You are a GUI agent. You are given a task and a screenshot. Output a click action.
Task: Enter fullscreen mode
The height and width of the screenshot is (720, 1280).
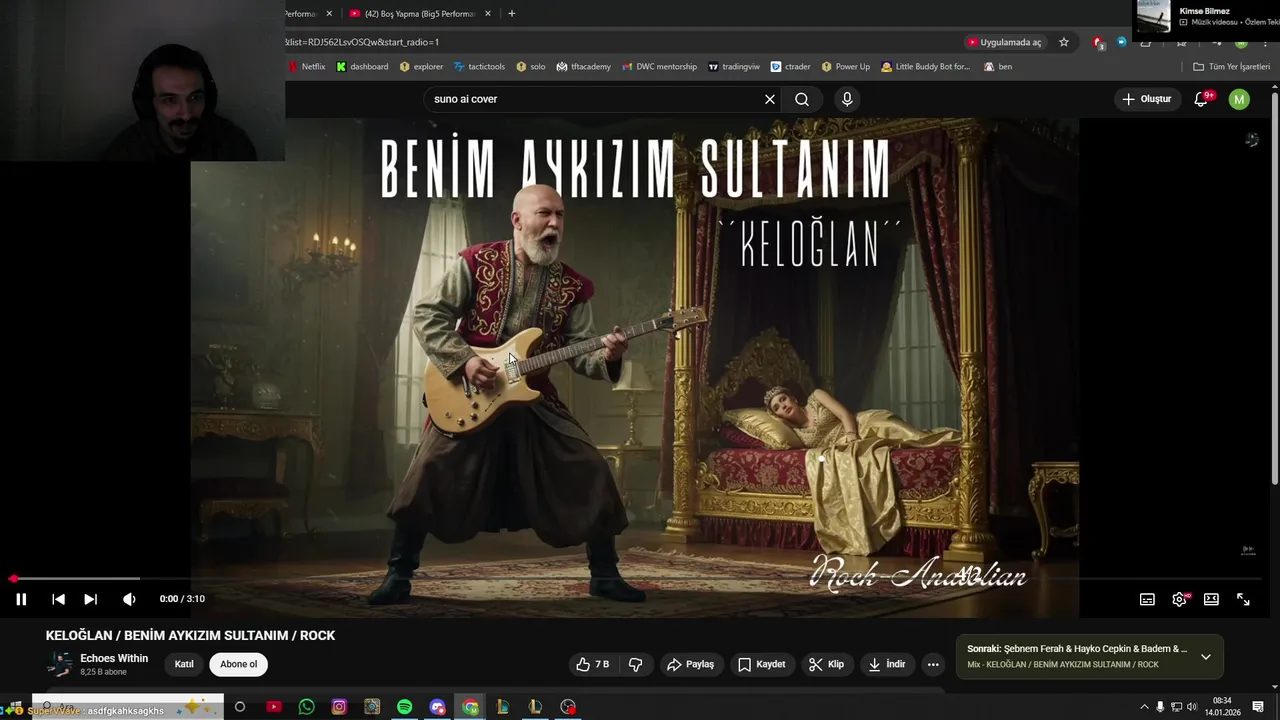point(1243,599)
